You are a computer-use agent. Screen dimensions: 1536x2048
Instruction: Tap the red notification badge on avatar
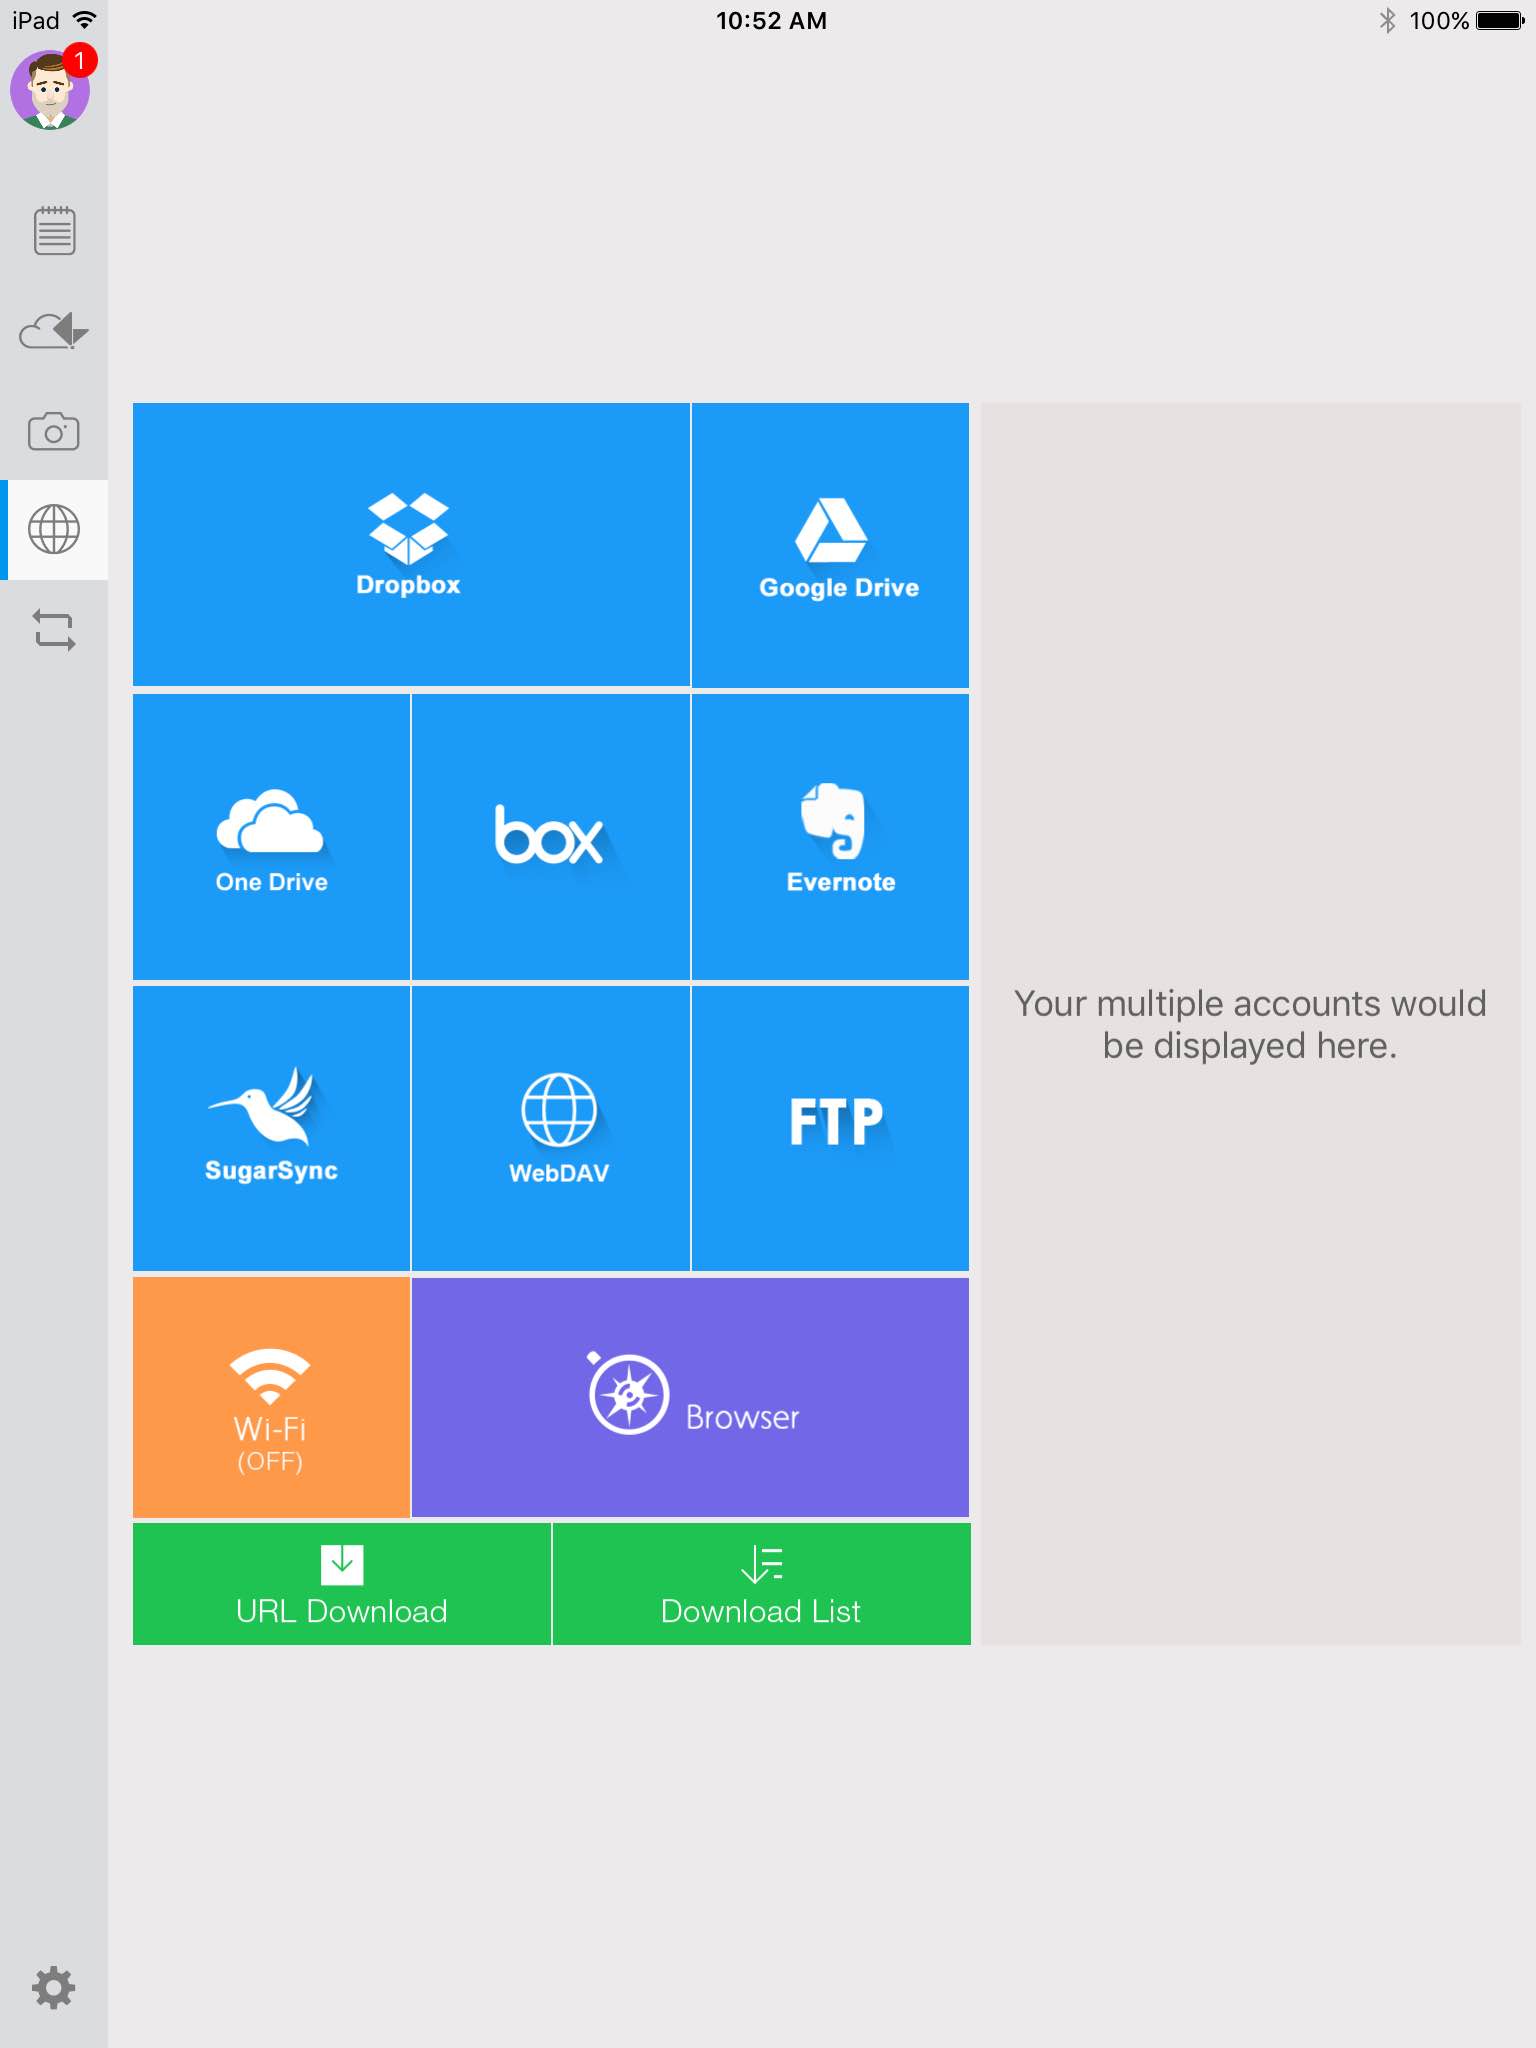[x=80, y=61]
